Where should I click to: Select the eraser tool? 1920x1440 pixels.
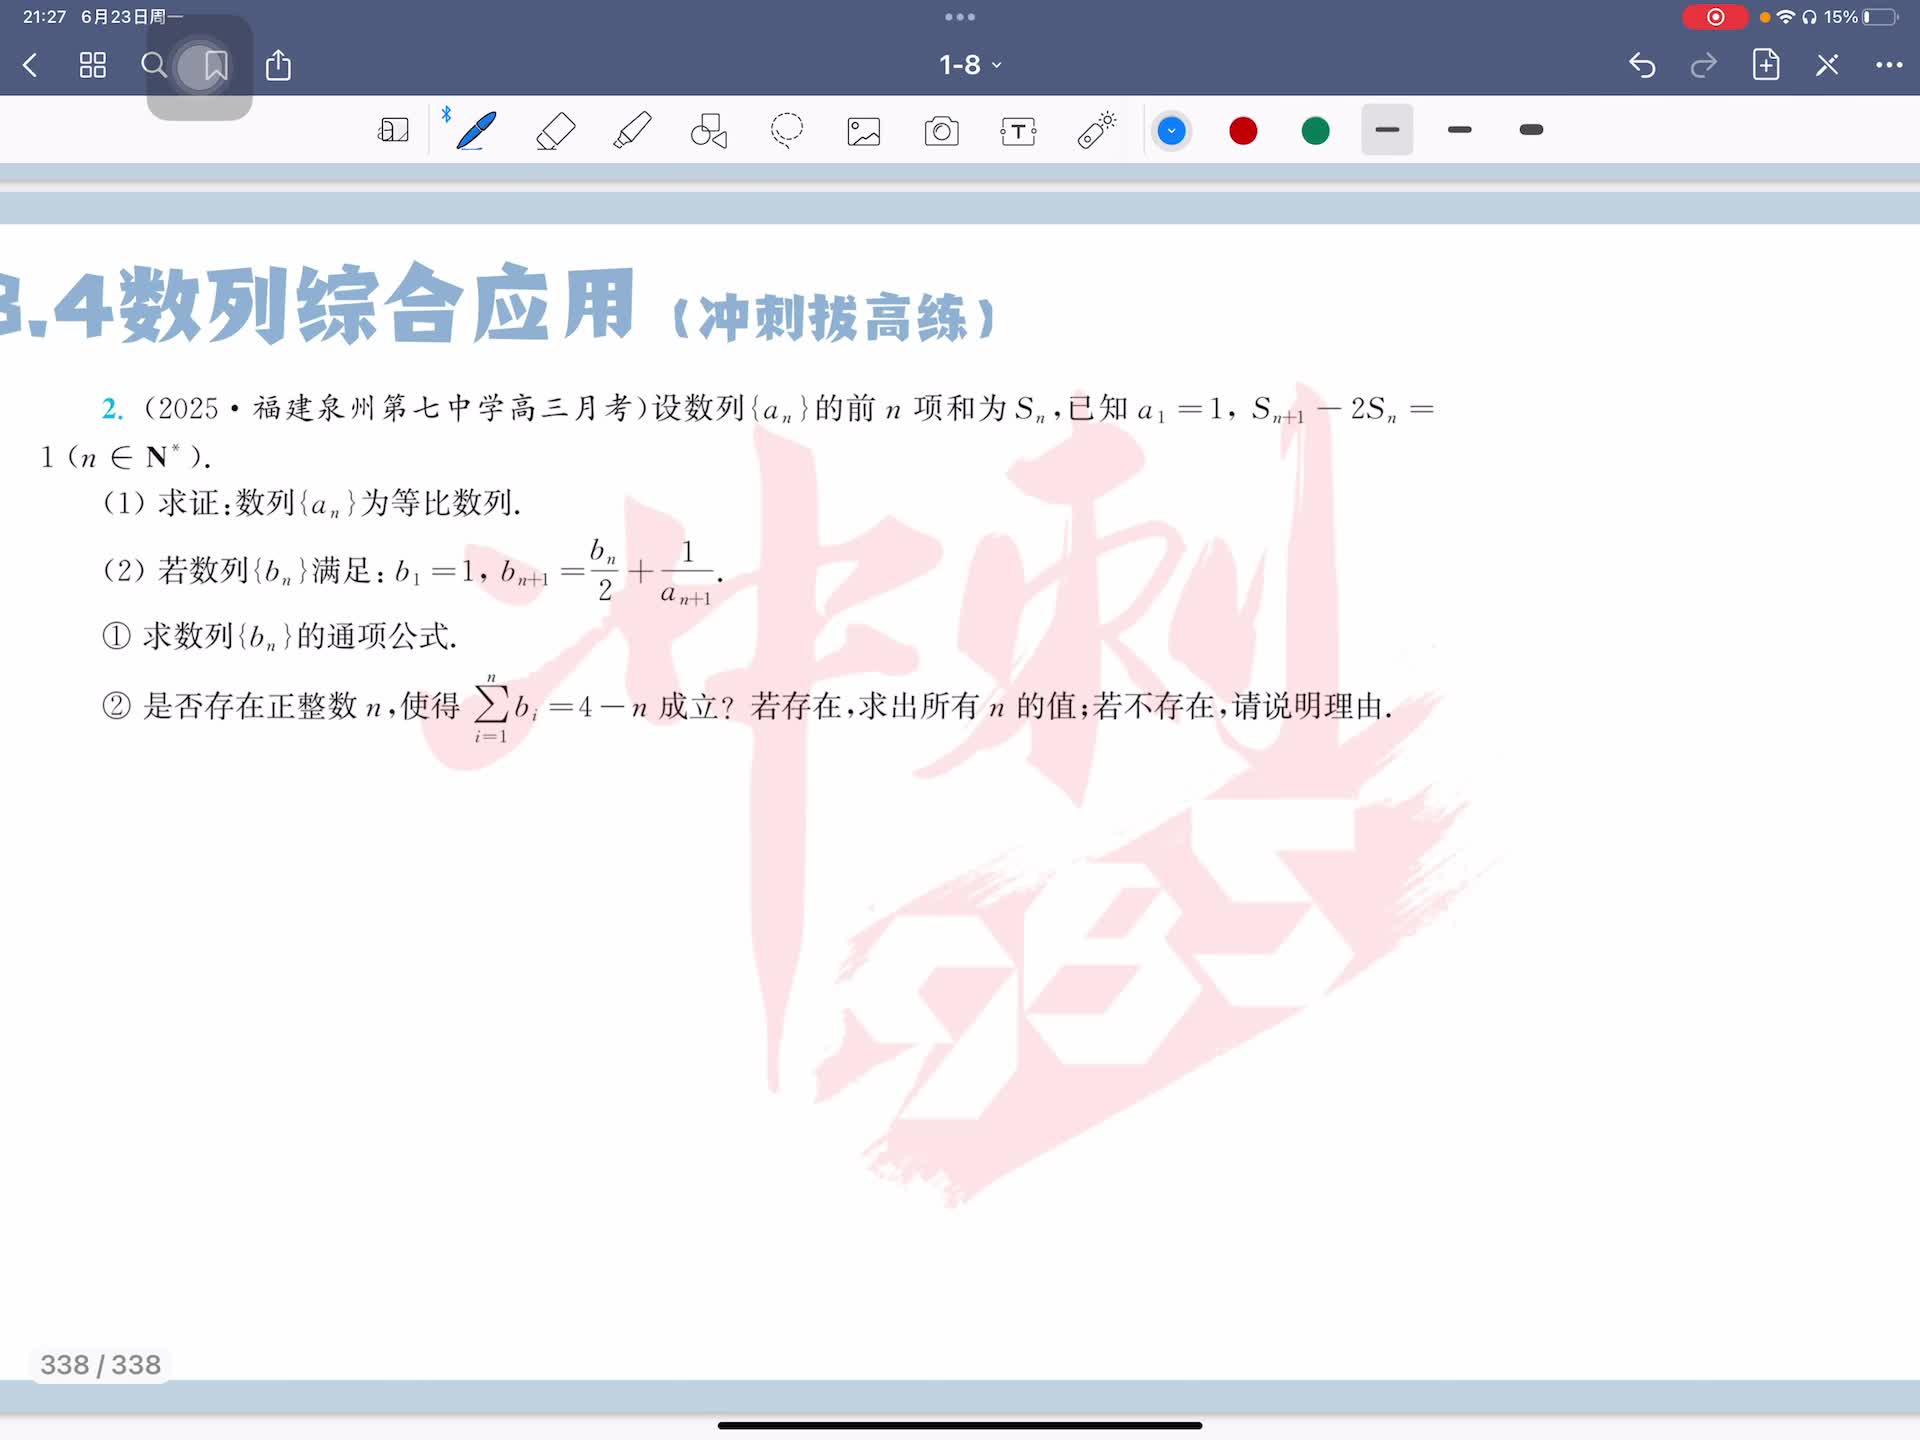[555, 131]
